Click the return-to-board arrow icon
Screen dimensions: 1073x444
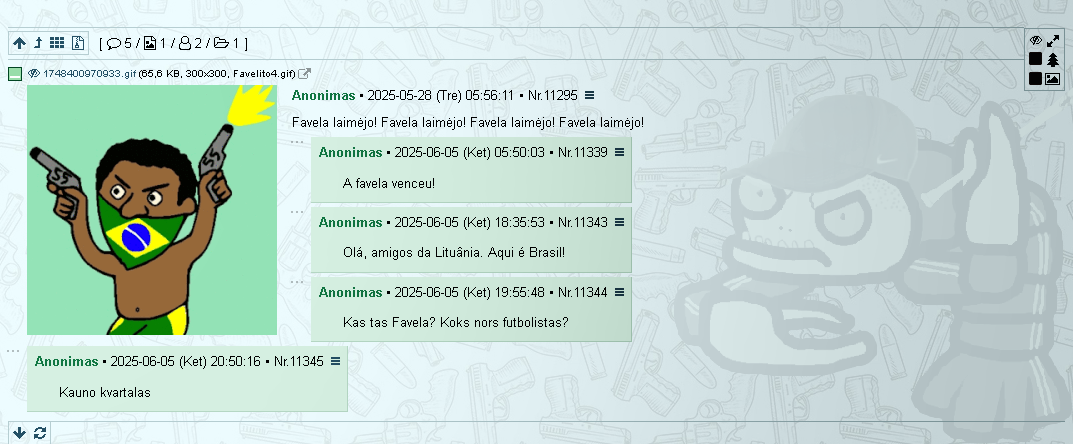pyautogui.click(x=38, y=43)
